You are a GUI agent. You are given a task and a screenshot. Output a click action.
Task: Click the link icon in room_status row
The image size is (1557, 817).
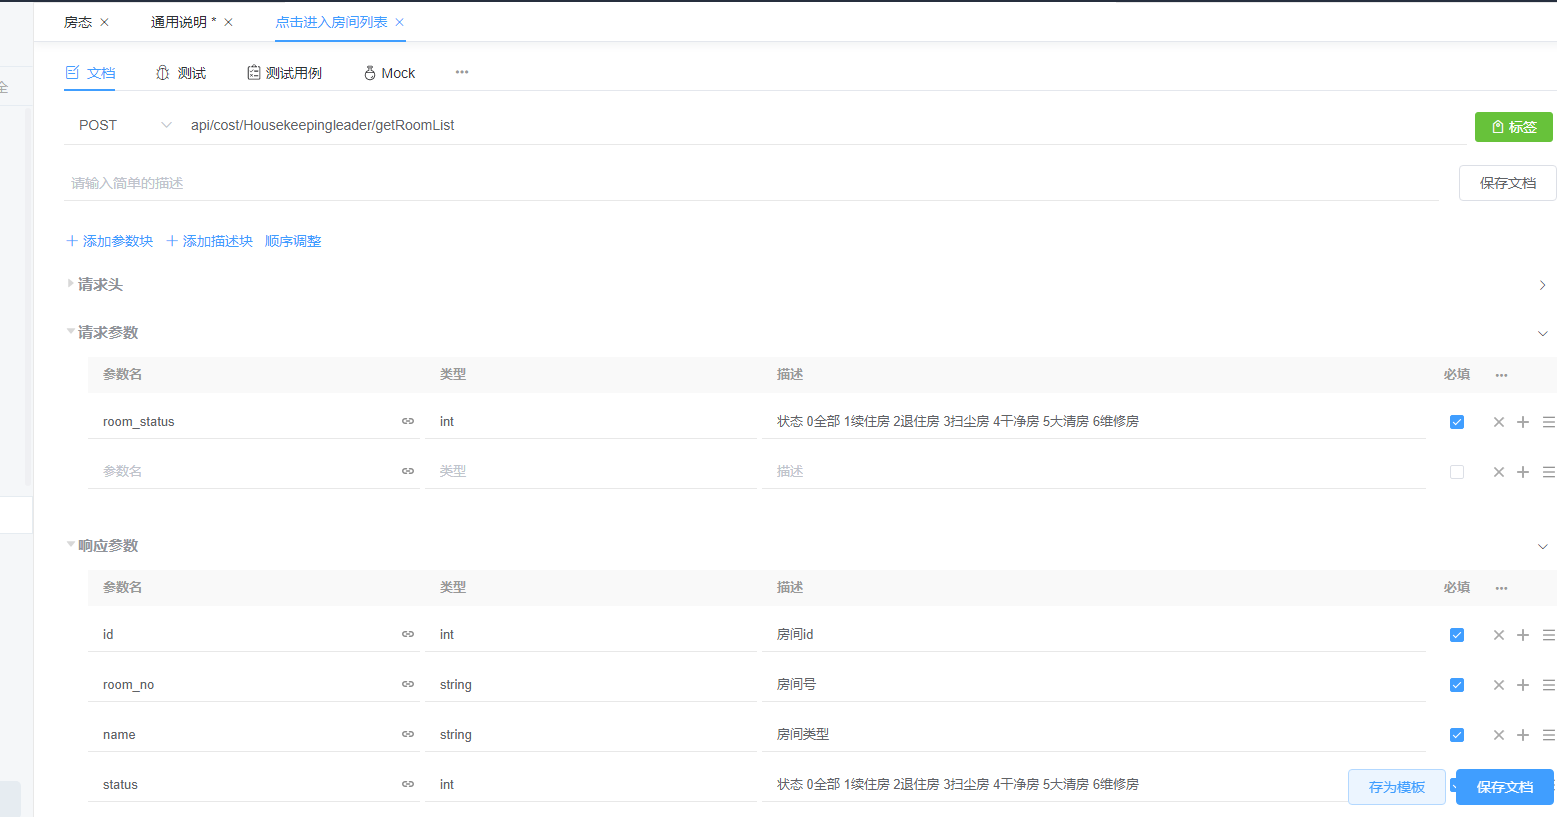[x=408, y=422]
